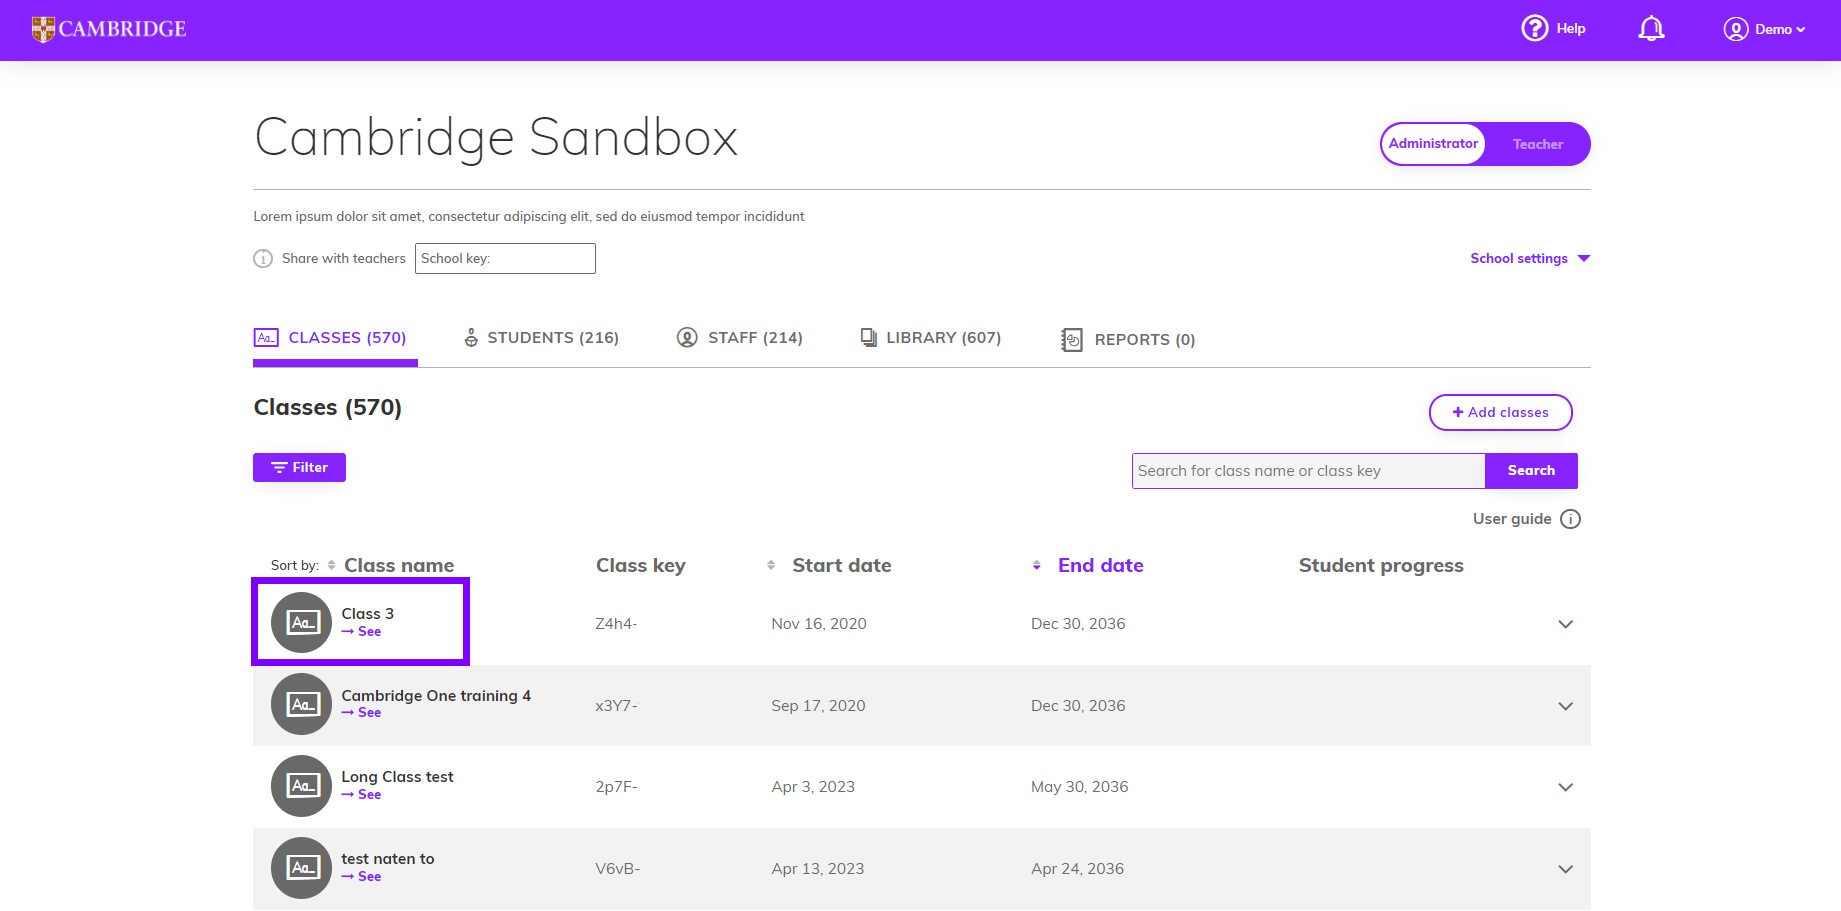This screenshot has width=1841, height=911.
Task: Click the Share with teachers label
Action: pos(344,259)
